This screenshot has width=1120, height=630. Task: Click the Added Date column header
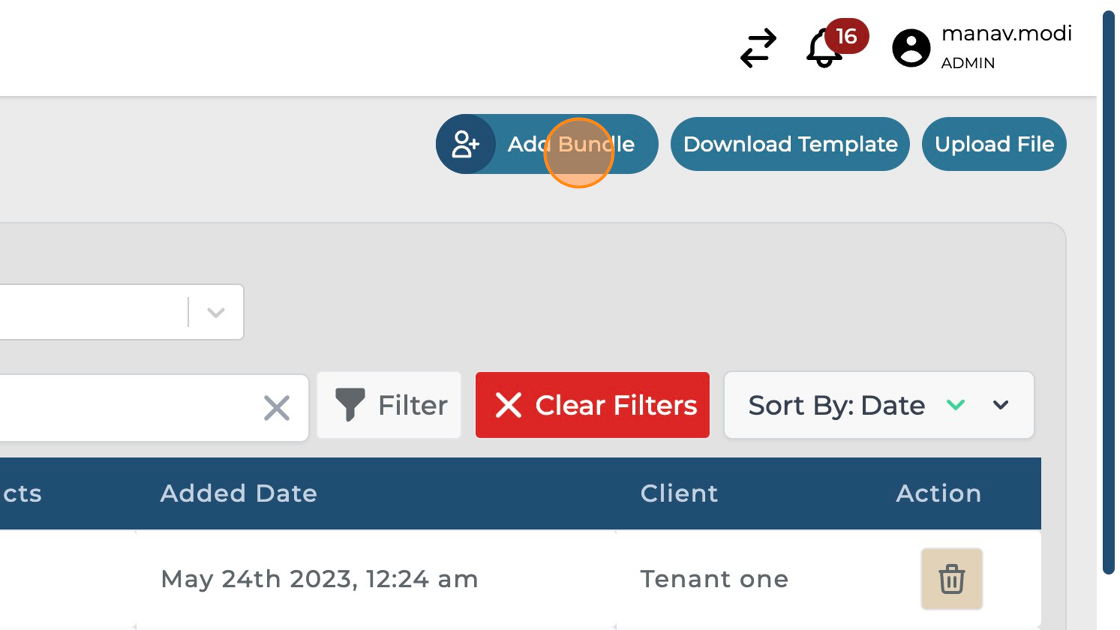click(239, 493)
